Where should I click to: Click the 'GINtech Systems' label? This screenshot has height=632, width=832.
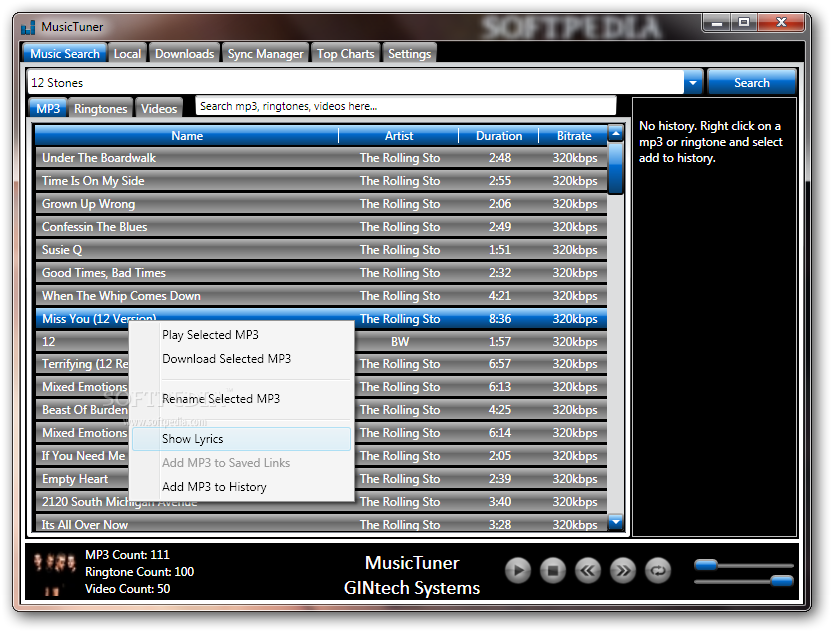[412, 588]
